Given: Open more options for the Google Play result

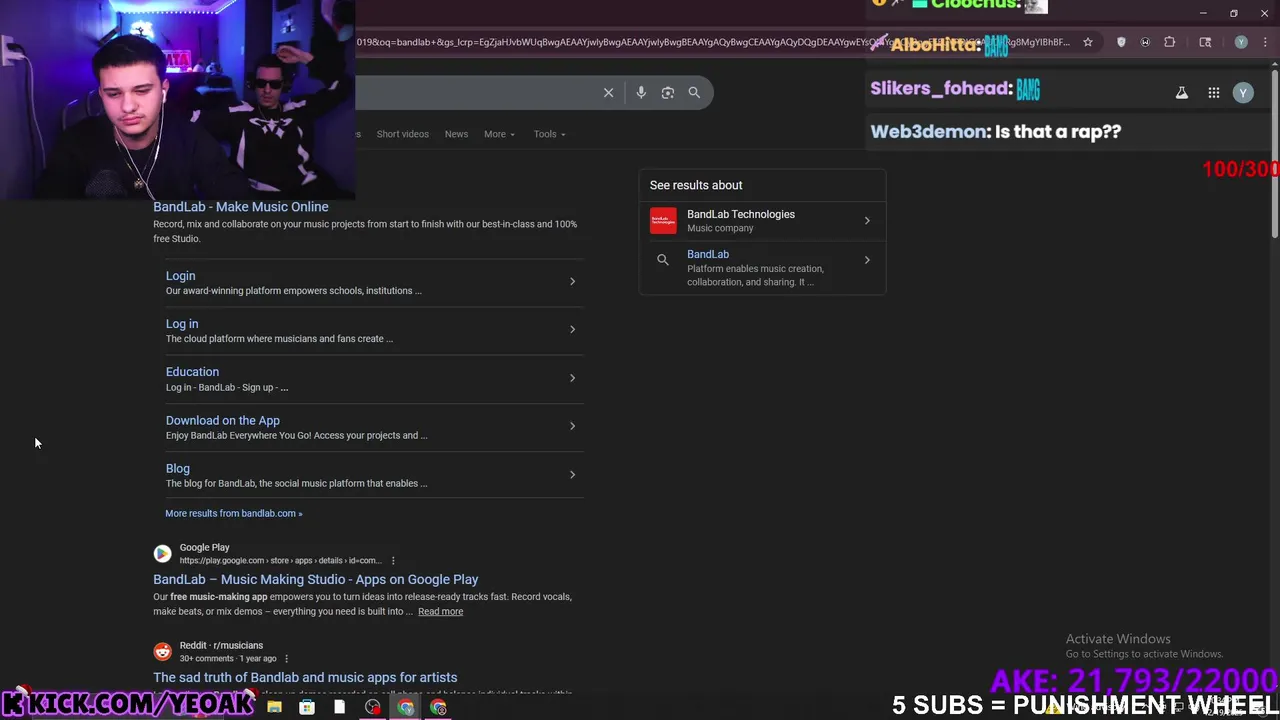Looking at the screenshot, I should point(393,561).
